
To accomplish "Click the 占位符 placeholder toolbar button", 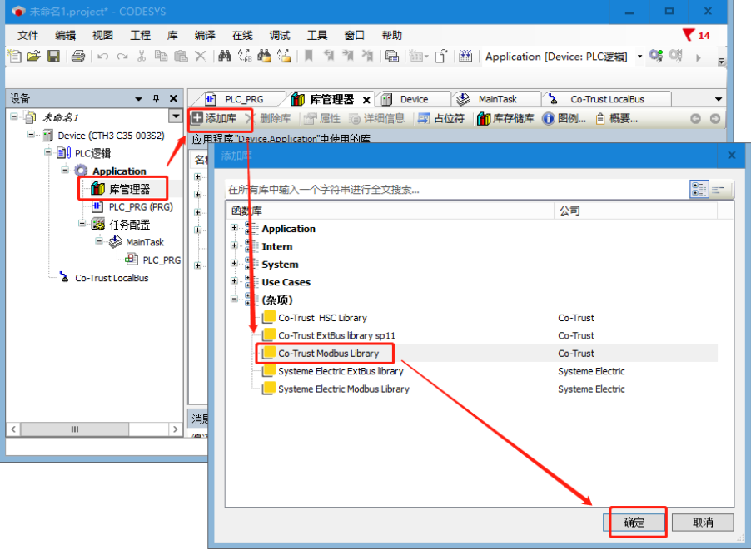I will pos(441,118).
